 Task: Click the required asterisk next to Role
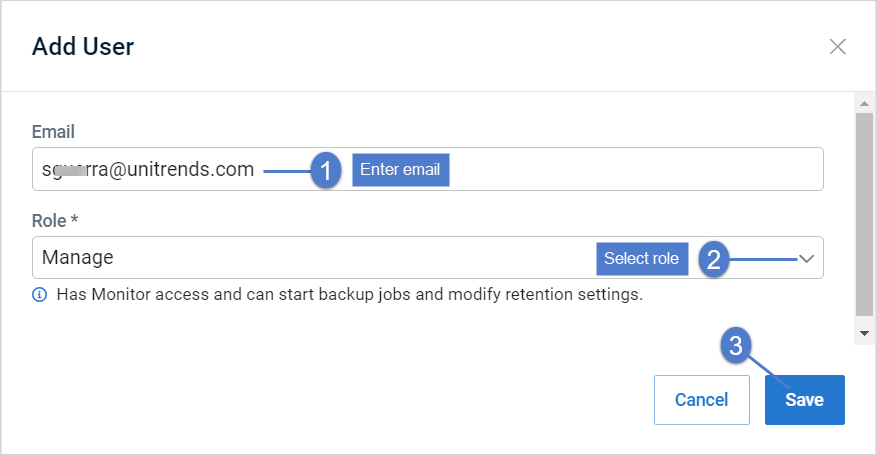pyautogui.click(x=74, y=219)
